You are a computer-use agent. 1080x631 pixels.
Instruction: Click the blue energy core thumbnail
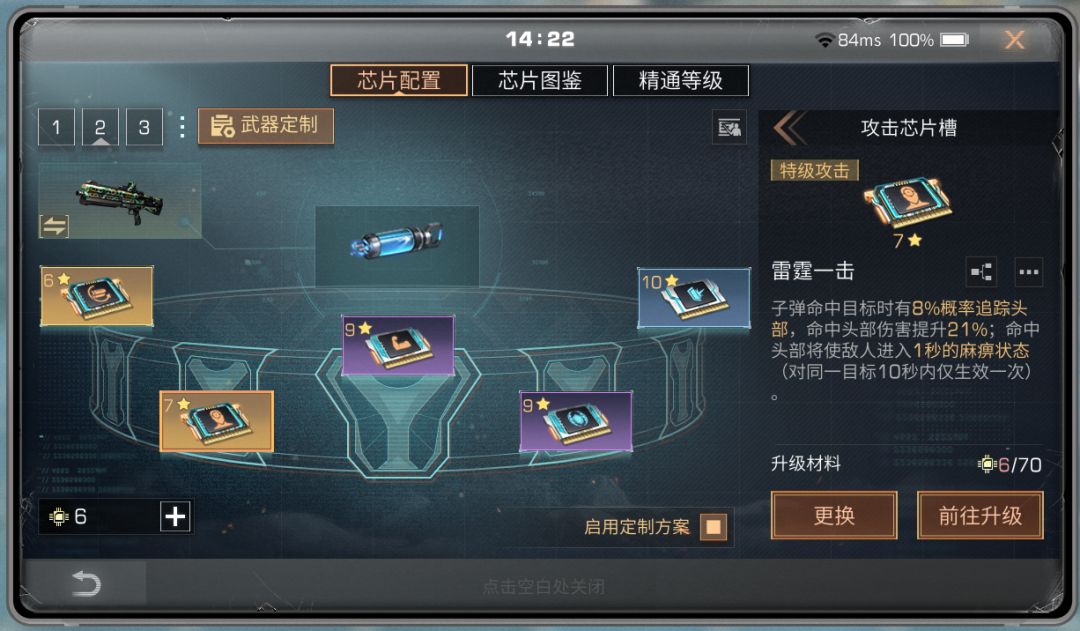pyautogui.click(x=397, y=246)
